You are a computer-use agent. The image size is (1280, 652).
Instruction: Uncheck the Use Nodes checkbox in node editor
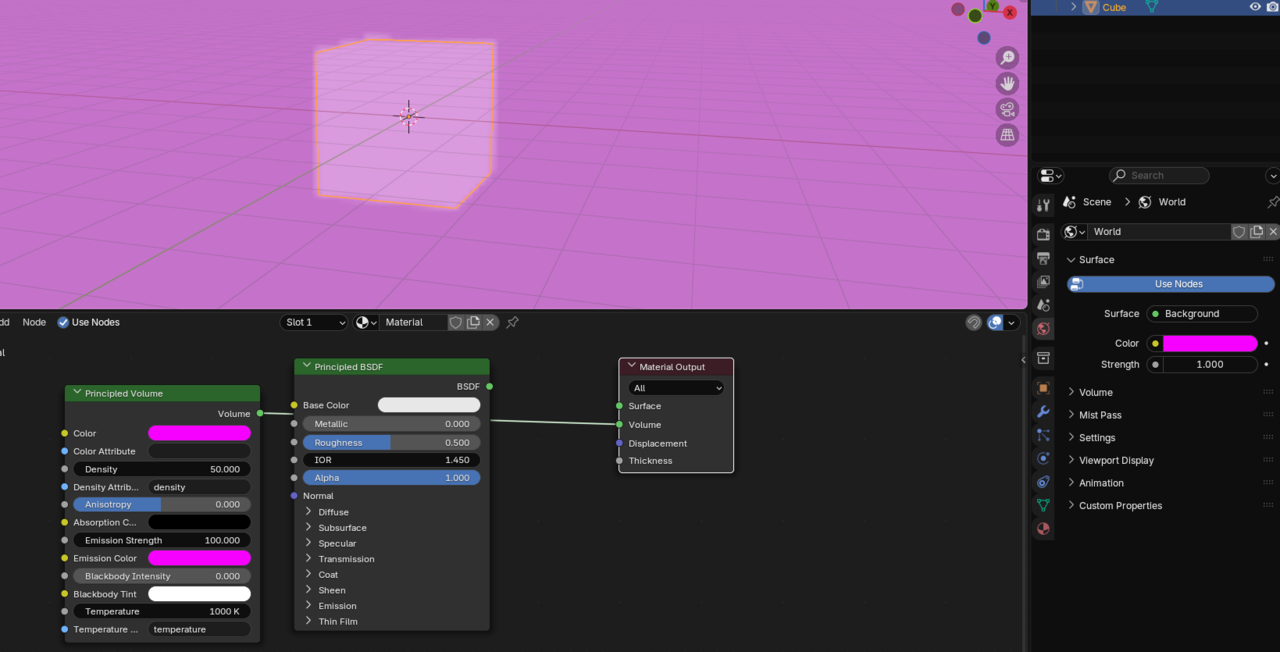pyautogui.click(x=64, y=323)
